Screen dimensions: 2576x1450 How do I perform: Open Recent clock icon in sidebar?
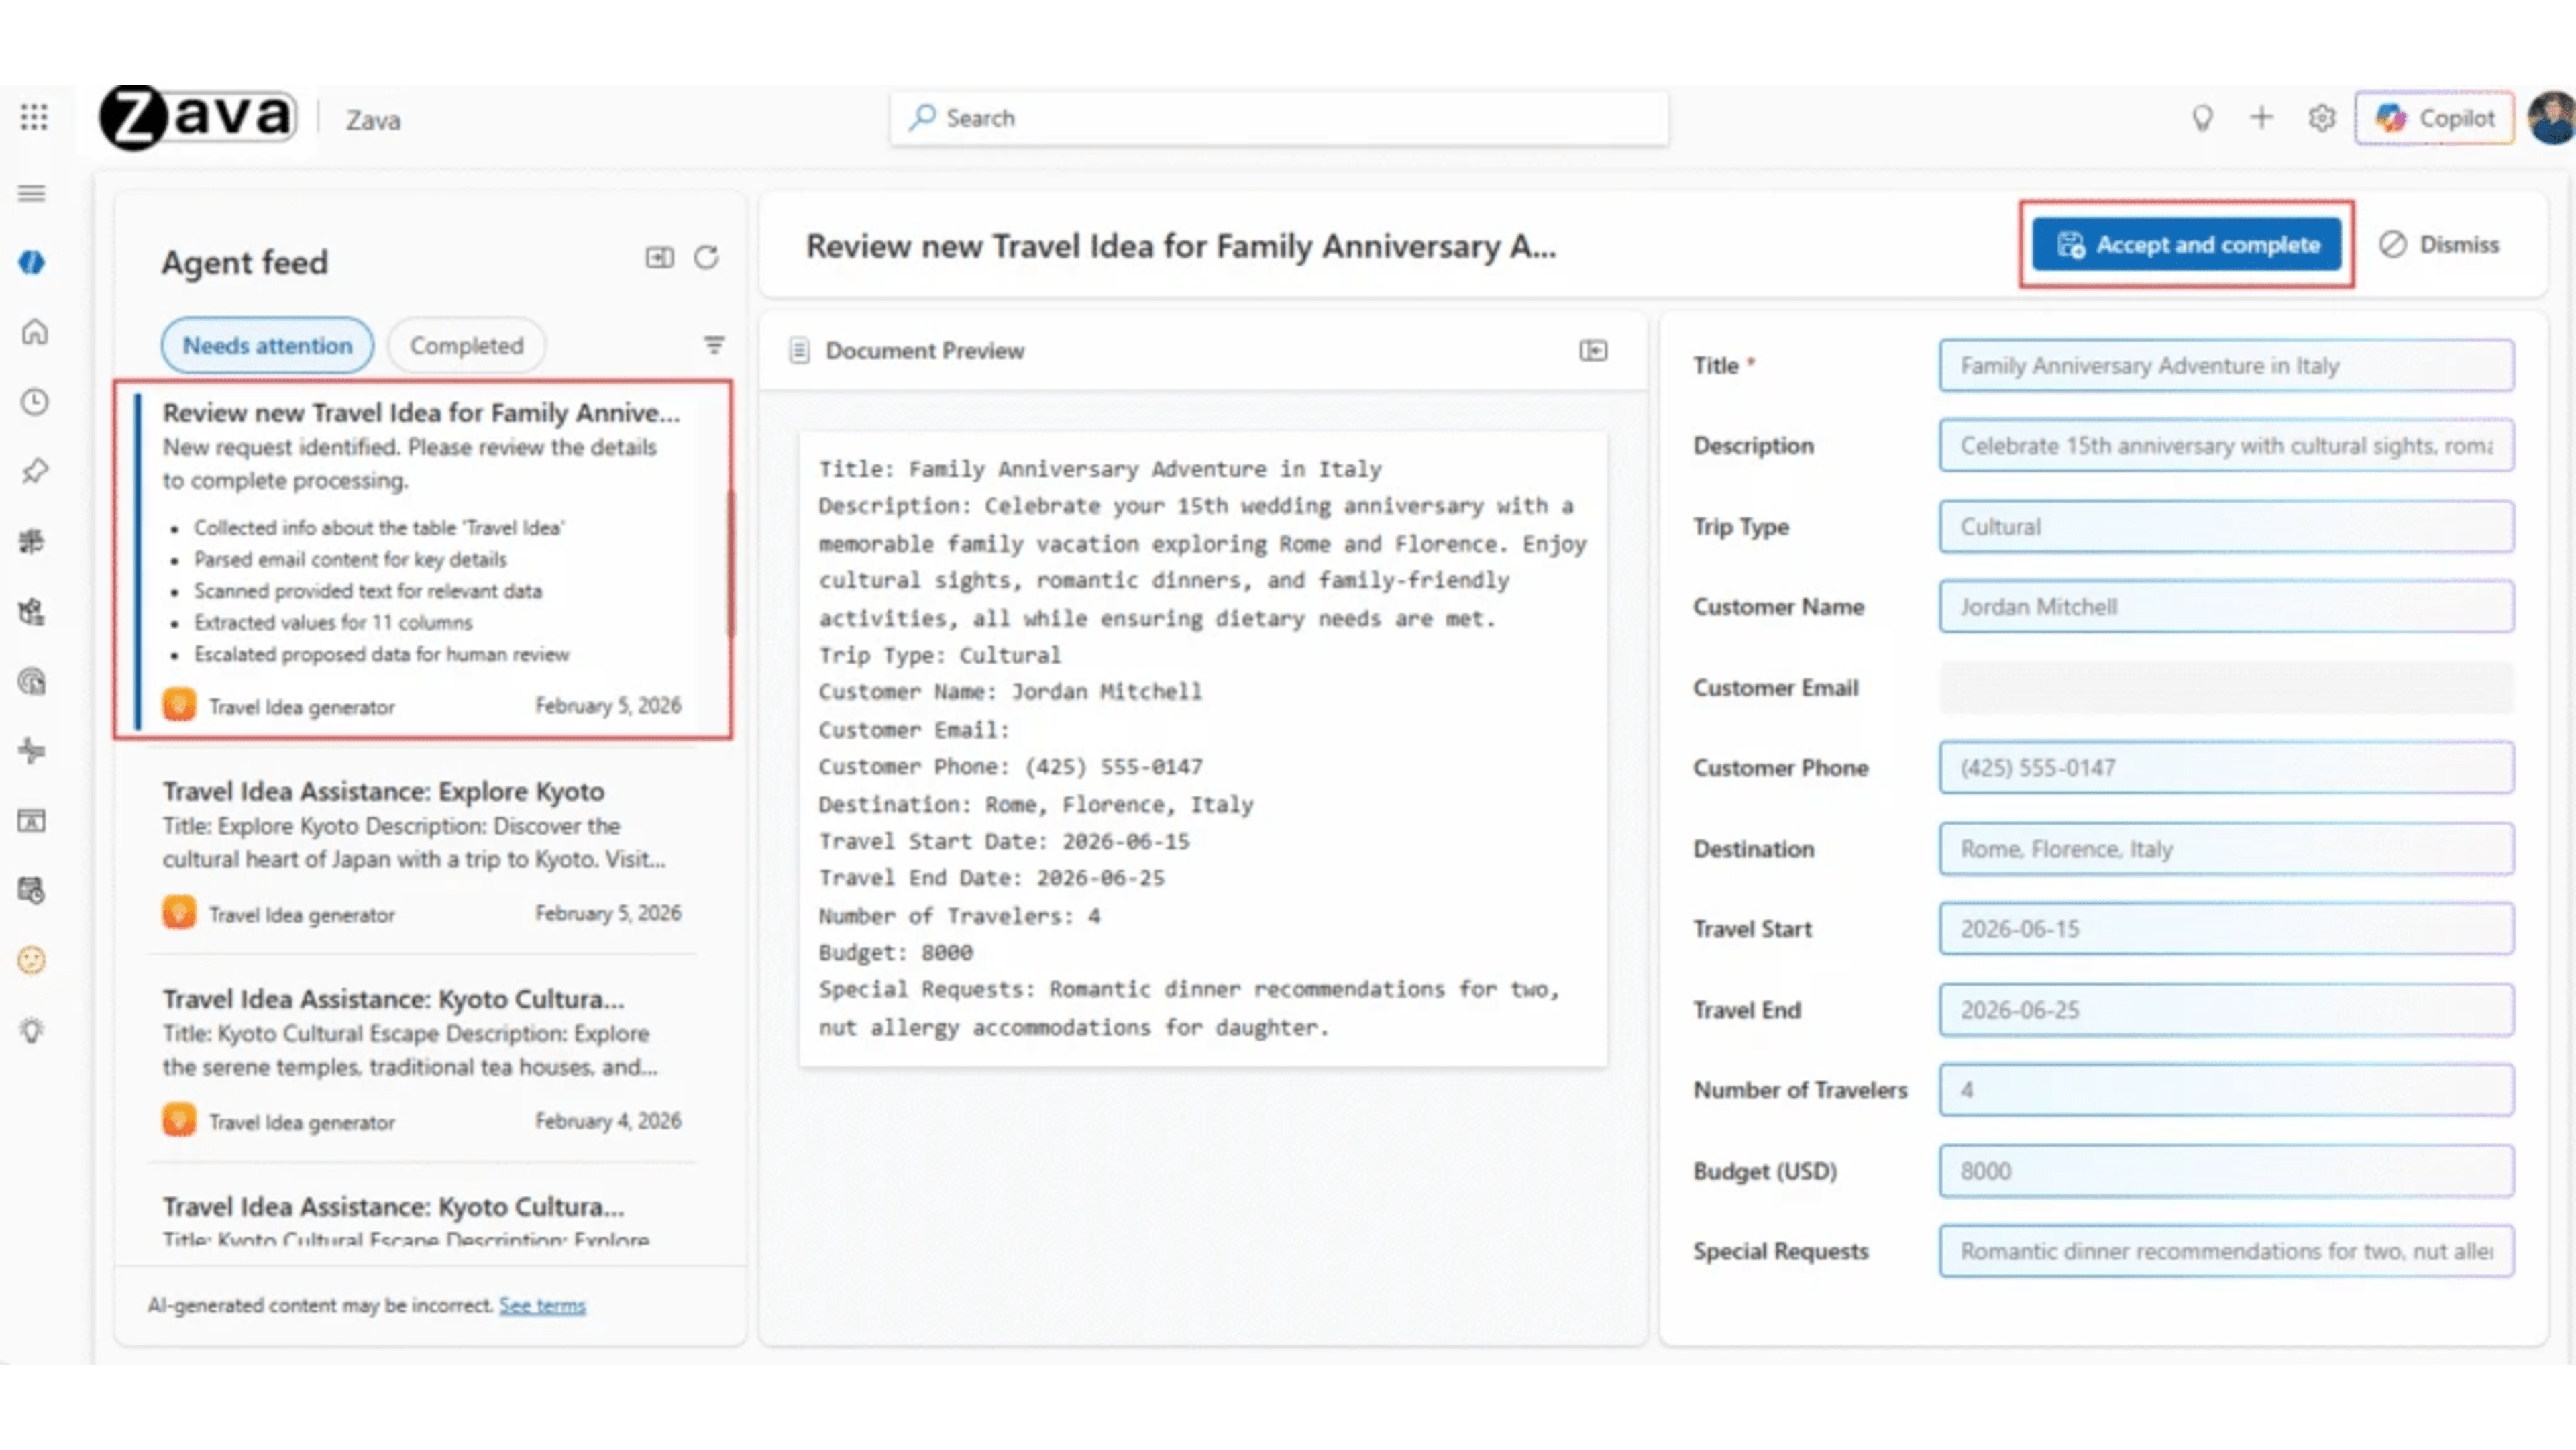[x=34, y=402]
